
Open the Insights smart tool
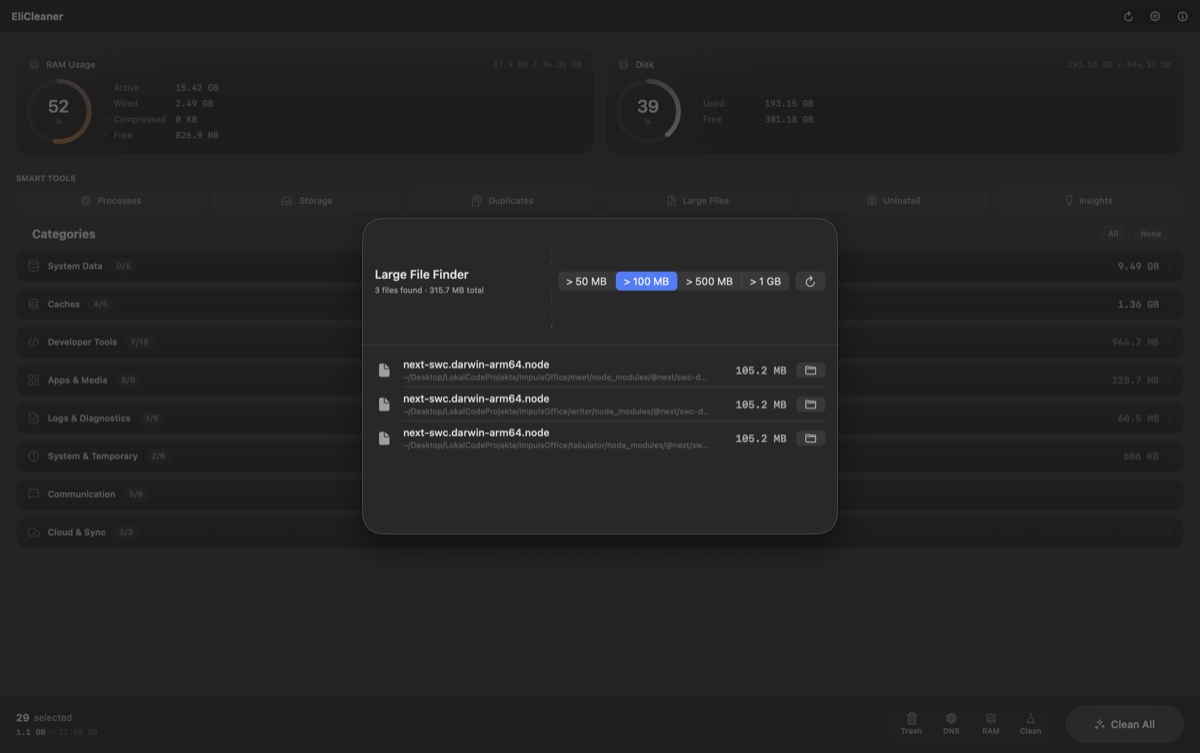(x=1093, y=200)
